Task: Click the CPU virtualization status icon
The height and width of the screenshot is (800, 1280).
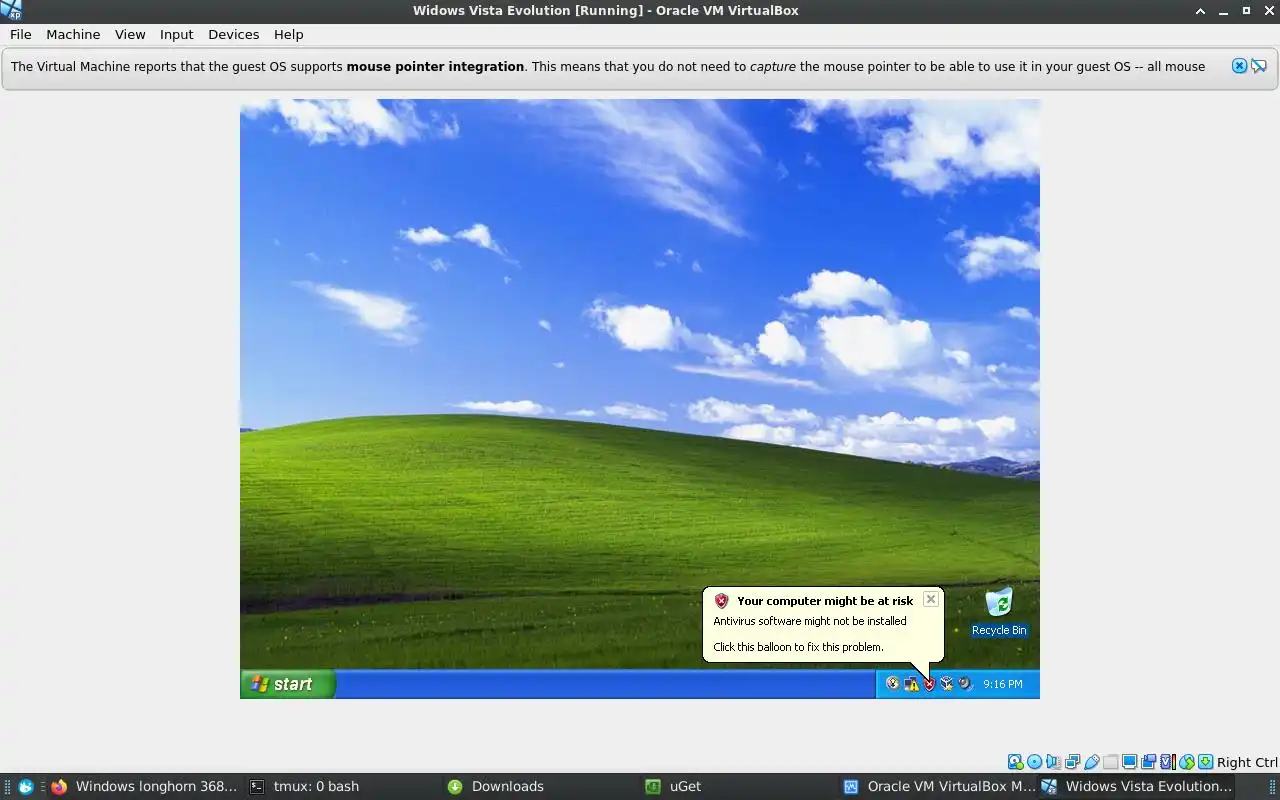Action: [1168, 762]
